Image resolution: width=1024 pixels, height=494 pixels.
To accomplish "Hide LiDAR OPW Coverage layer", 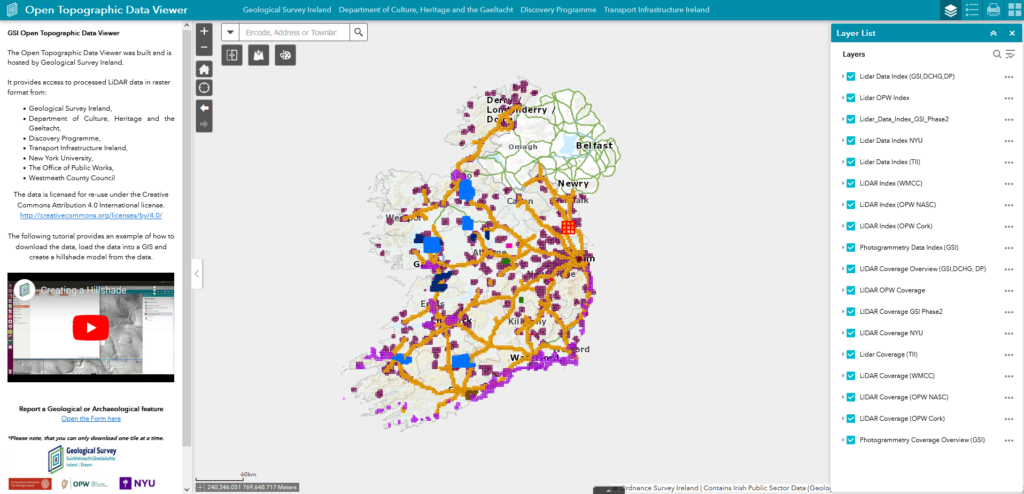I will click(851, 290).
